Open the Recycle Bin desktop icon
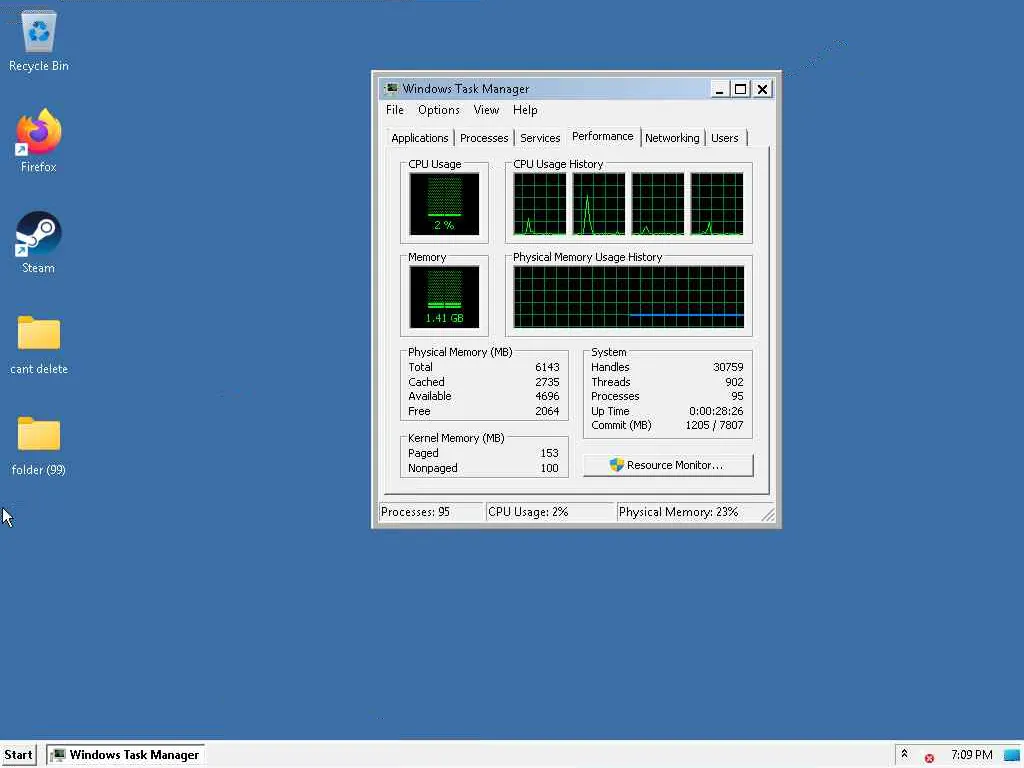The width and height of the screenshot is (1024, 768). (39, 41)
